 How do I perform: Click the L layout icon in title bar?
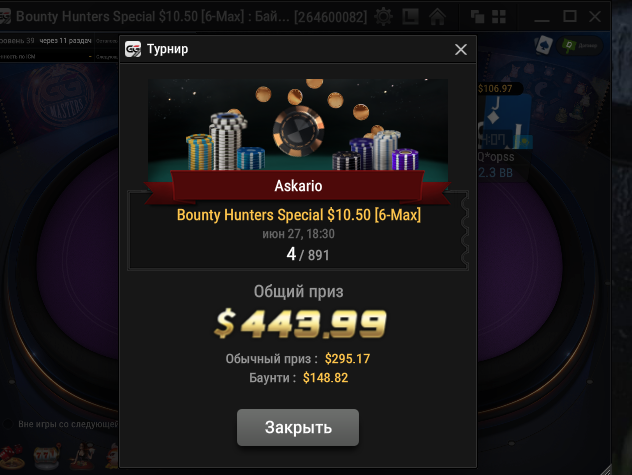click(410, 17)
